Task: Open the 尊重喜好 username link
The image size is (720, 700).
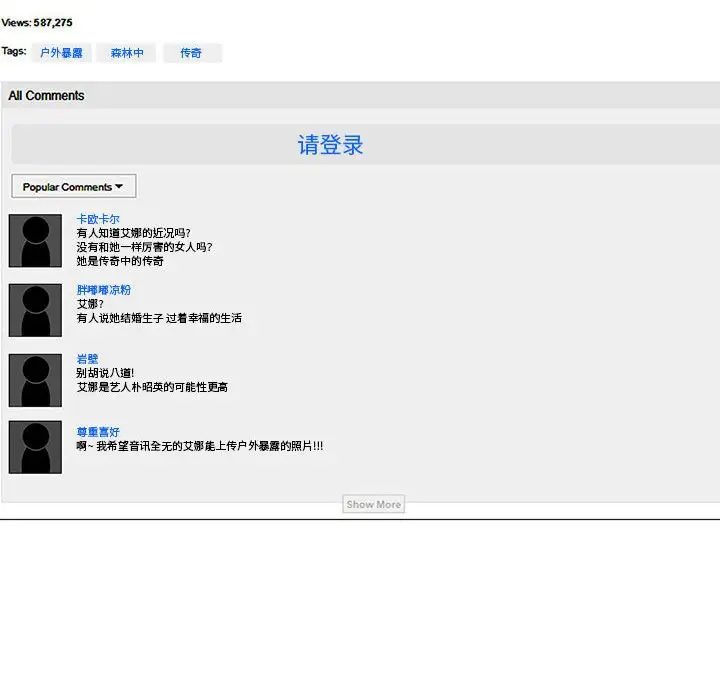Action: coord(98,432)
